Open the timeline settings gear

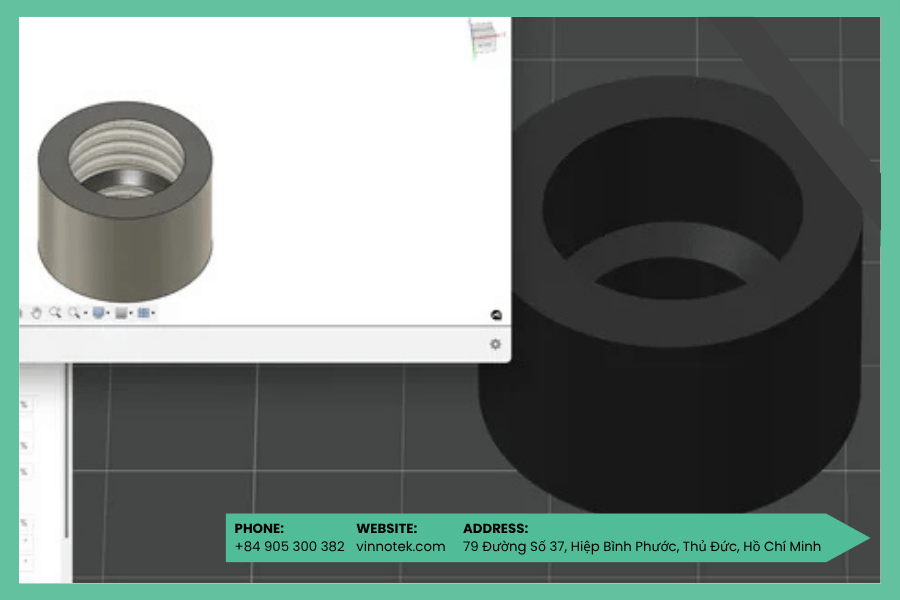(495, 344)
